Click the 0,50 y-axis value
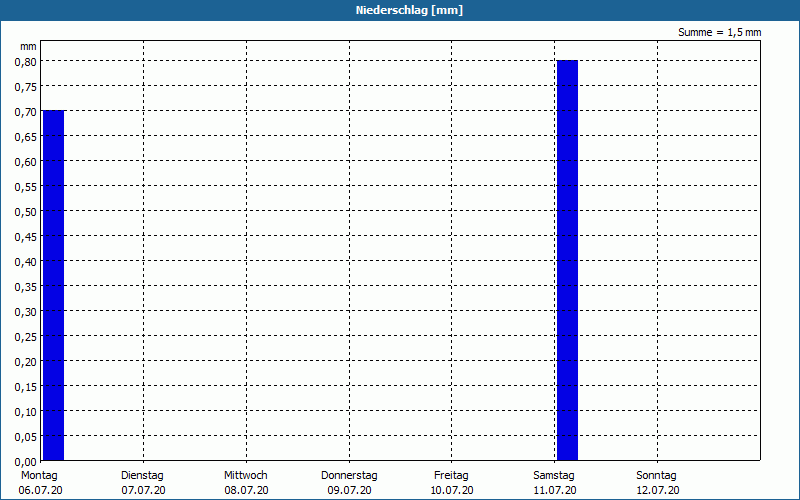The width and height of the screenshot is (800, 500). 26,212
